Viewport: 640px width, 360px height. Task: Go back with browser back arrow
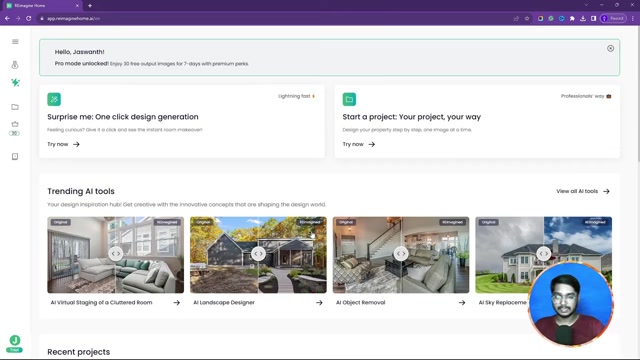coord(7,18)
